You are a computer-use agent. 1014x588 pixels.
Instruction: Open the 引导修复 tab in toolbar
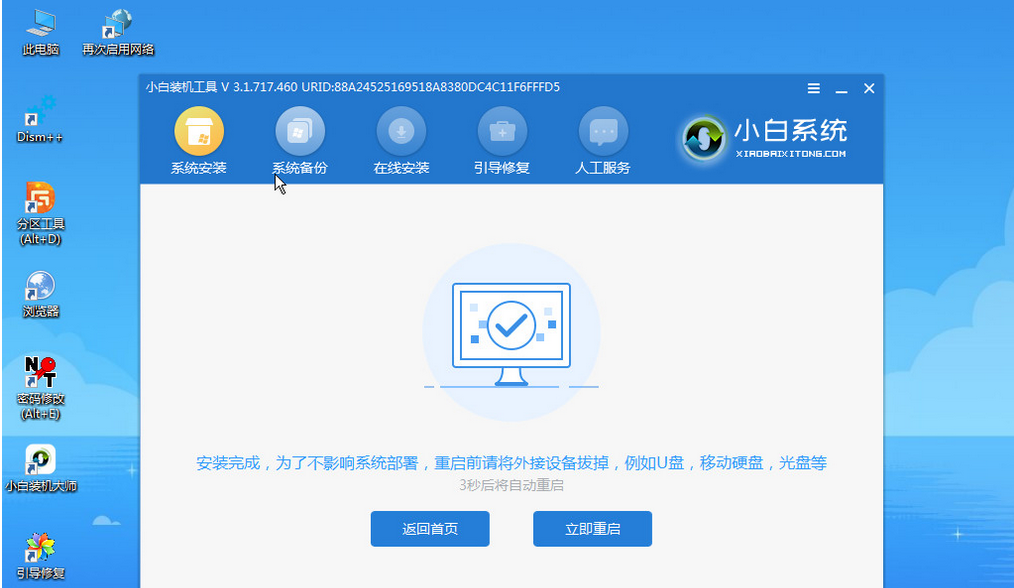tap(502, 141)
